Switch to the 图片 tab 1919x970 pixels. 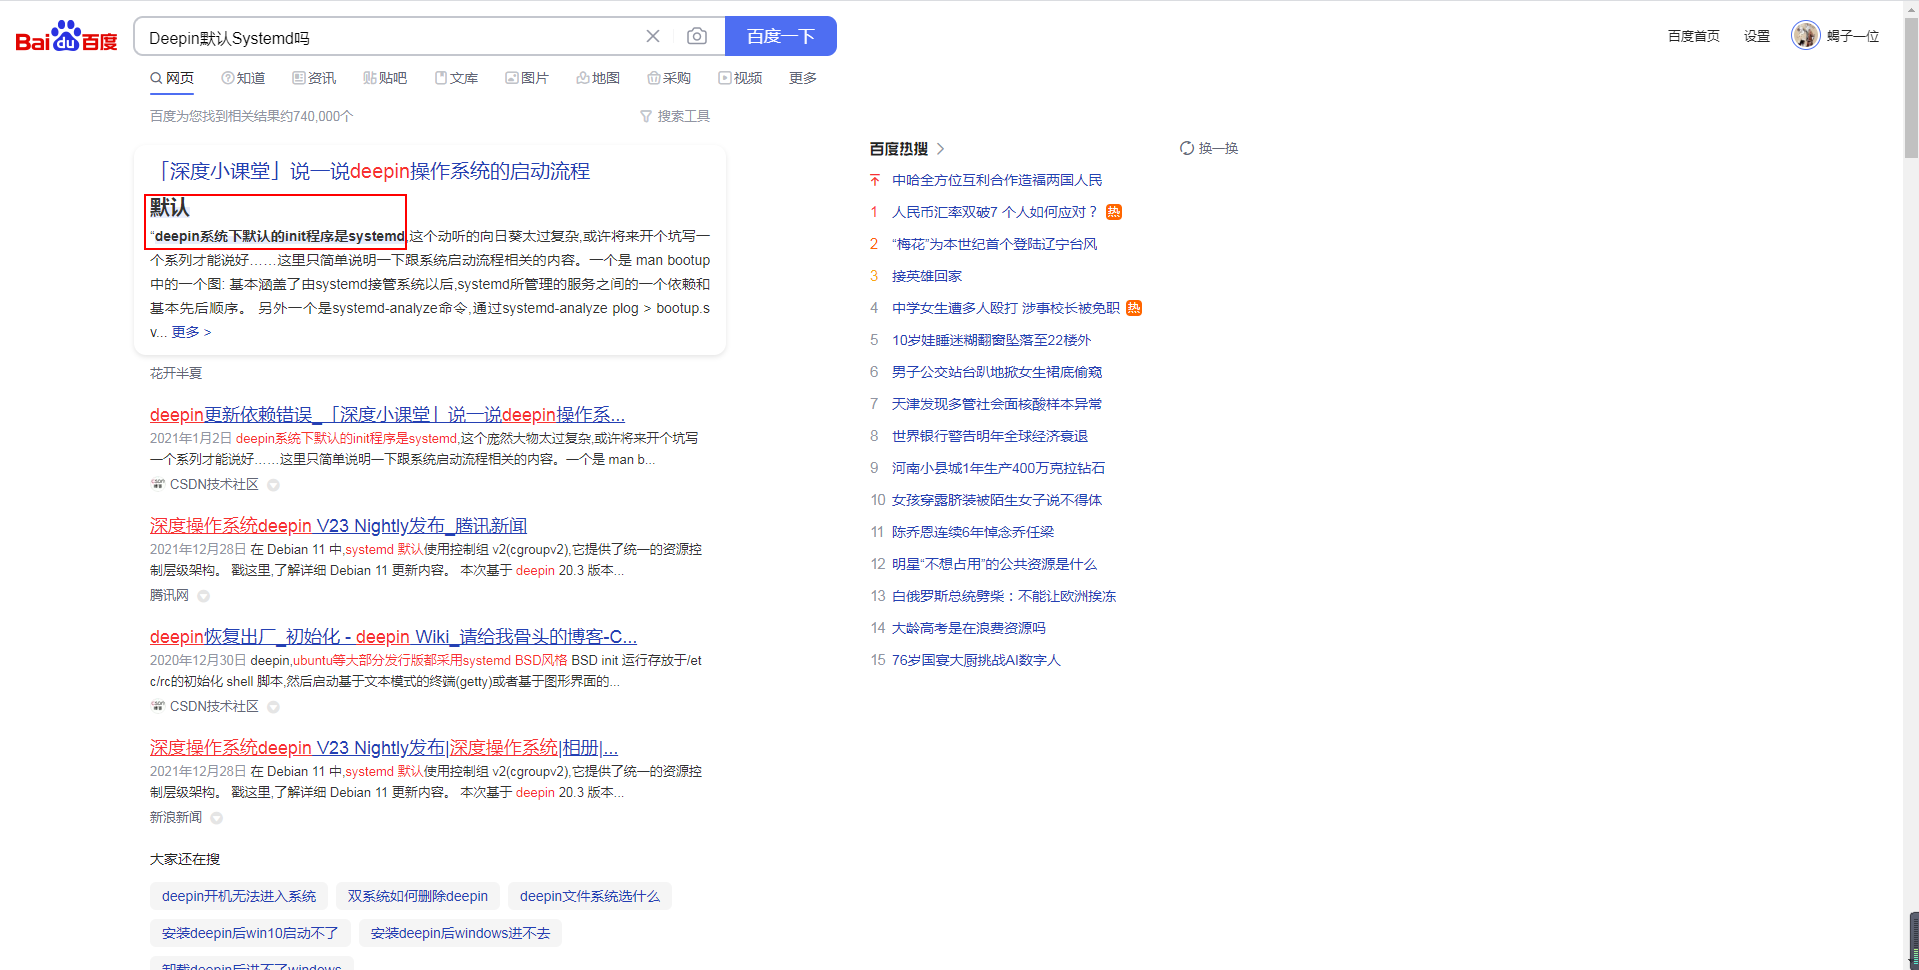[x=527, y=78]
